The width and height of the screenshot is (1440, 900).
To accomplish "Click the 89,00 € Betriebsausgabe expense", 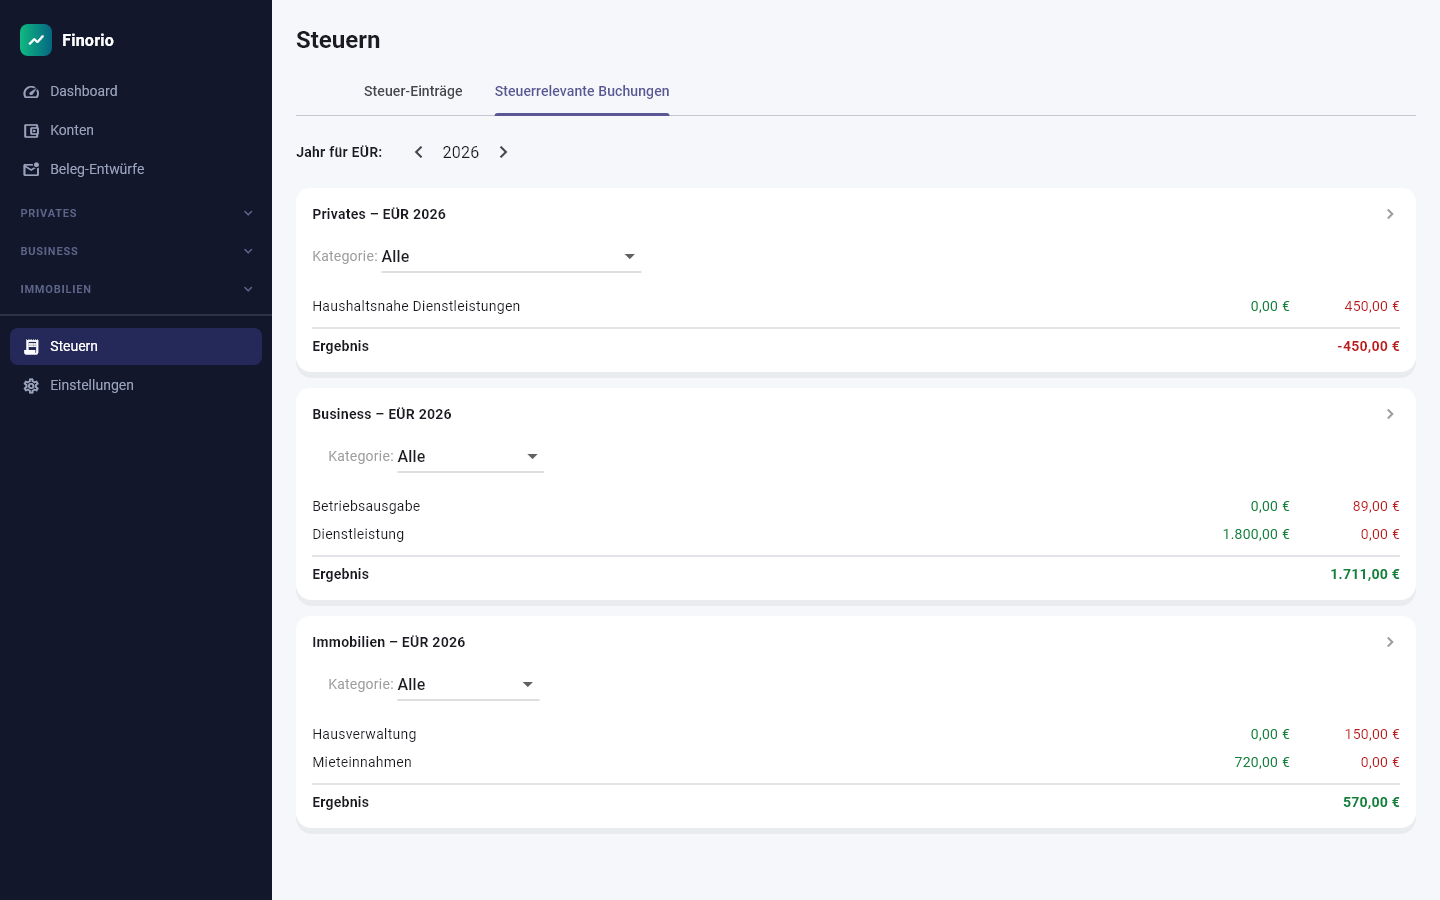I will click(x=1376, y=506).
